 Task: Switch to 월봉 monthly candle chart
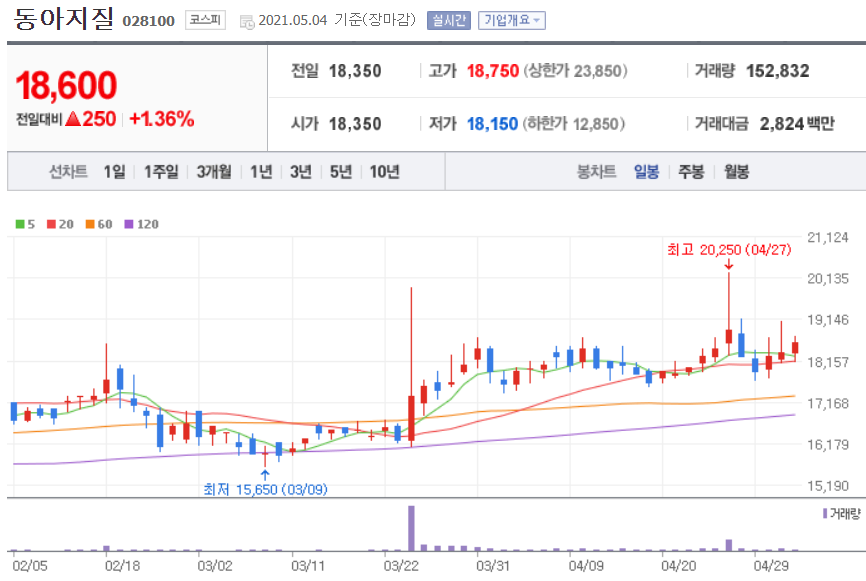point(736,172)
